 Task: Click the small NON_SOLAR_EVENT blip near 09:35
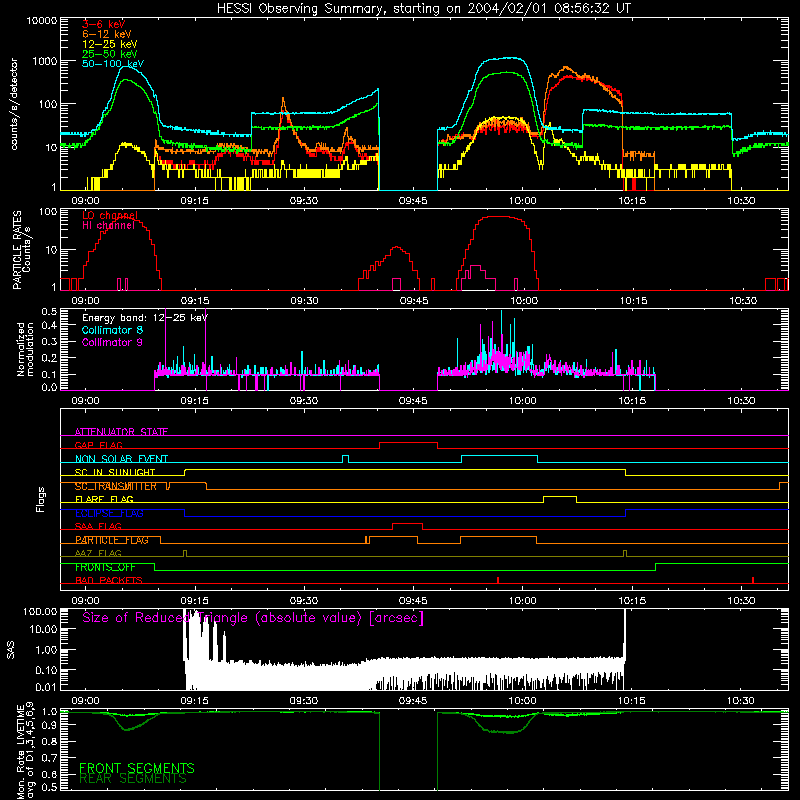coord(345,459)
